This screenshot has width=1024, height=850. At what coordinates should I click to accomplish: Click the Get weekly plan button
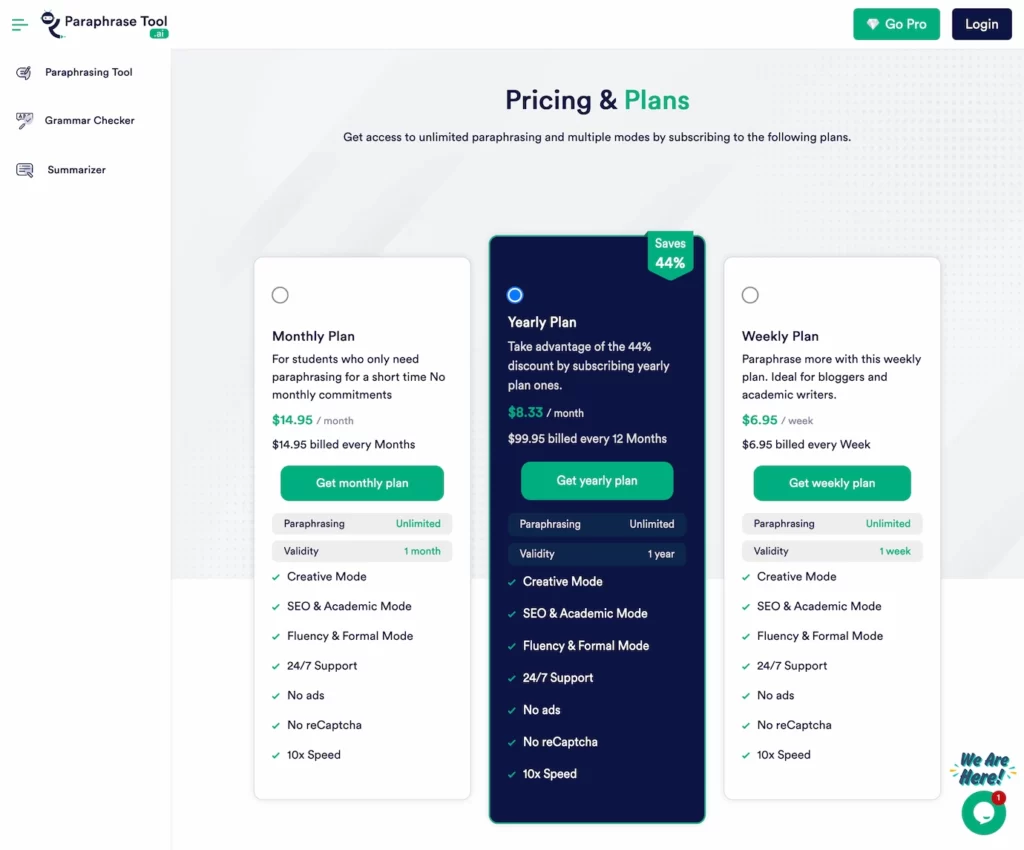(x=831, y=483)
